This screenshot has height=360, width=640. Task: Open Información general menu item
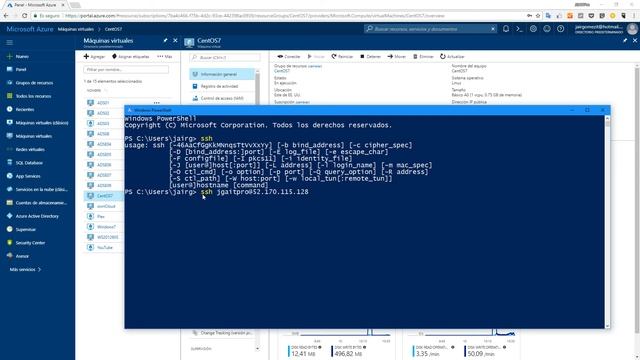pos(222,74)
